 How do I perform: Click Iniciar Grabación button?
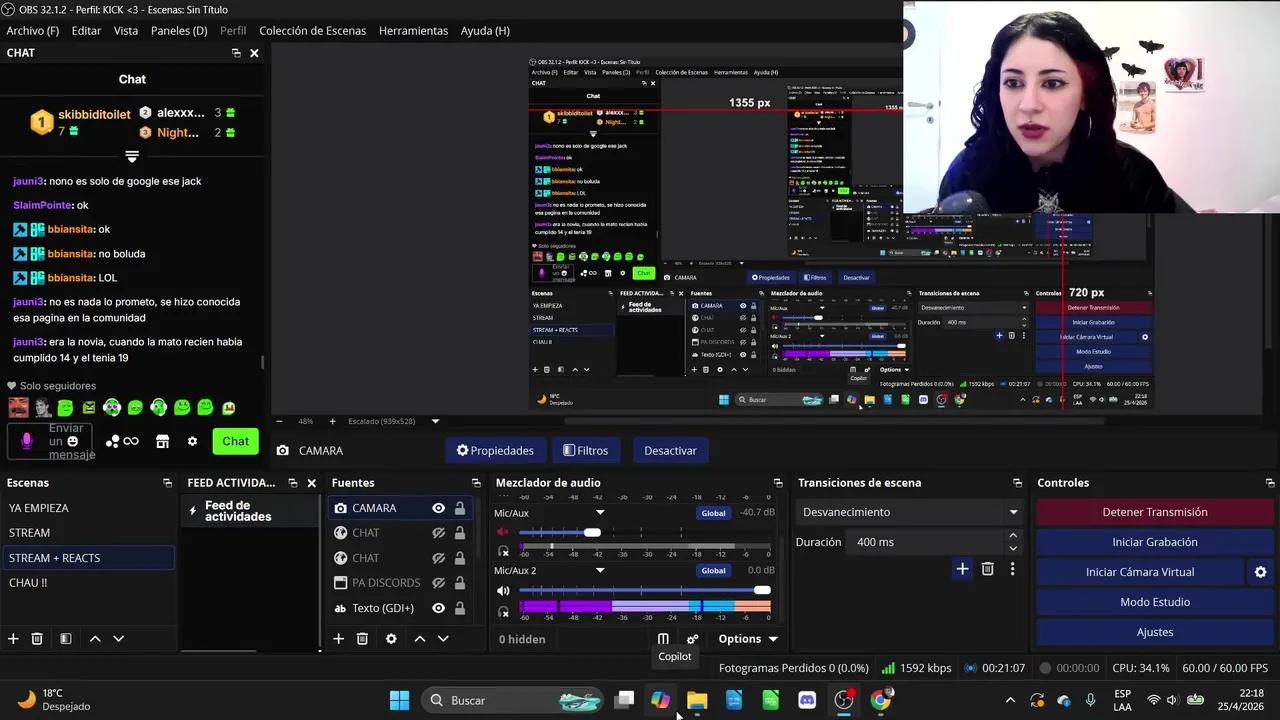click(x=1155, y=542)
